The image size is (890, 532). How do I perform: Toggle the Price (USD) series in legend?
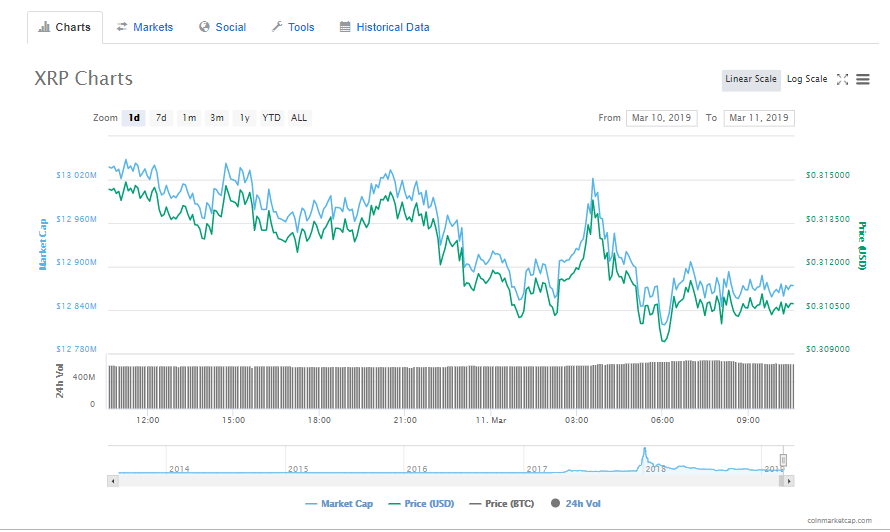pyautogui.click(x=421, y=504)
